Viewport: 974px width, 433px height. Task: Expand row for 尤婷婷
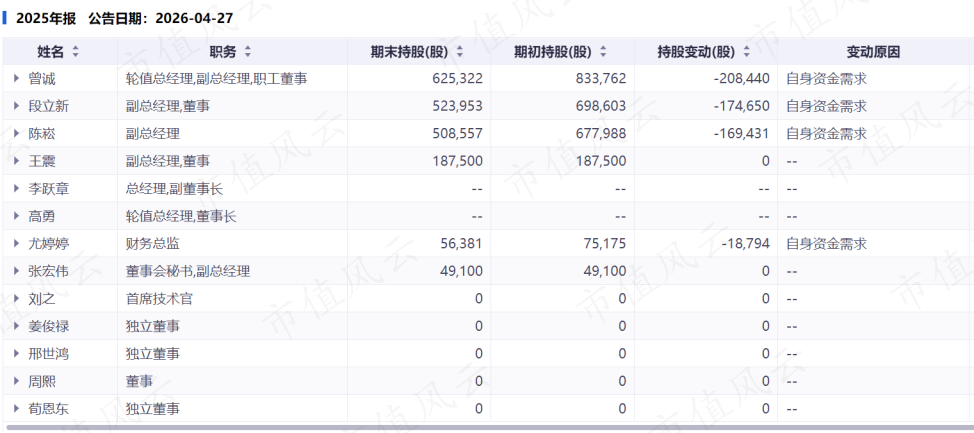tap(17, 244)
